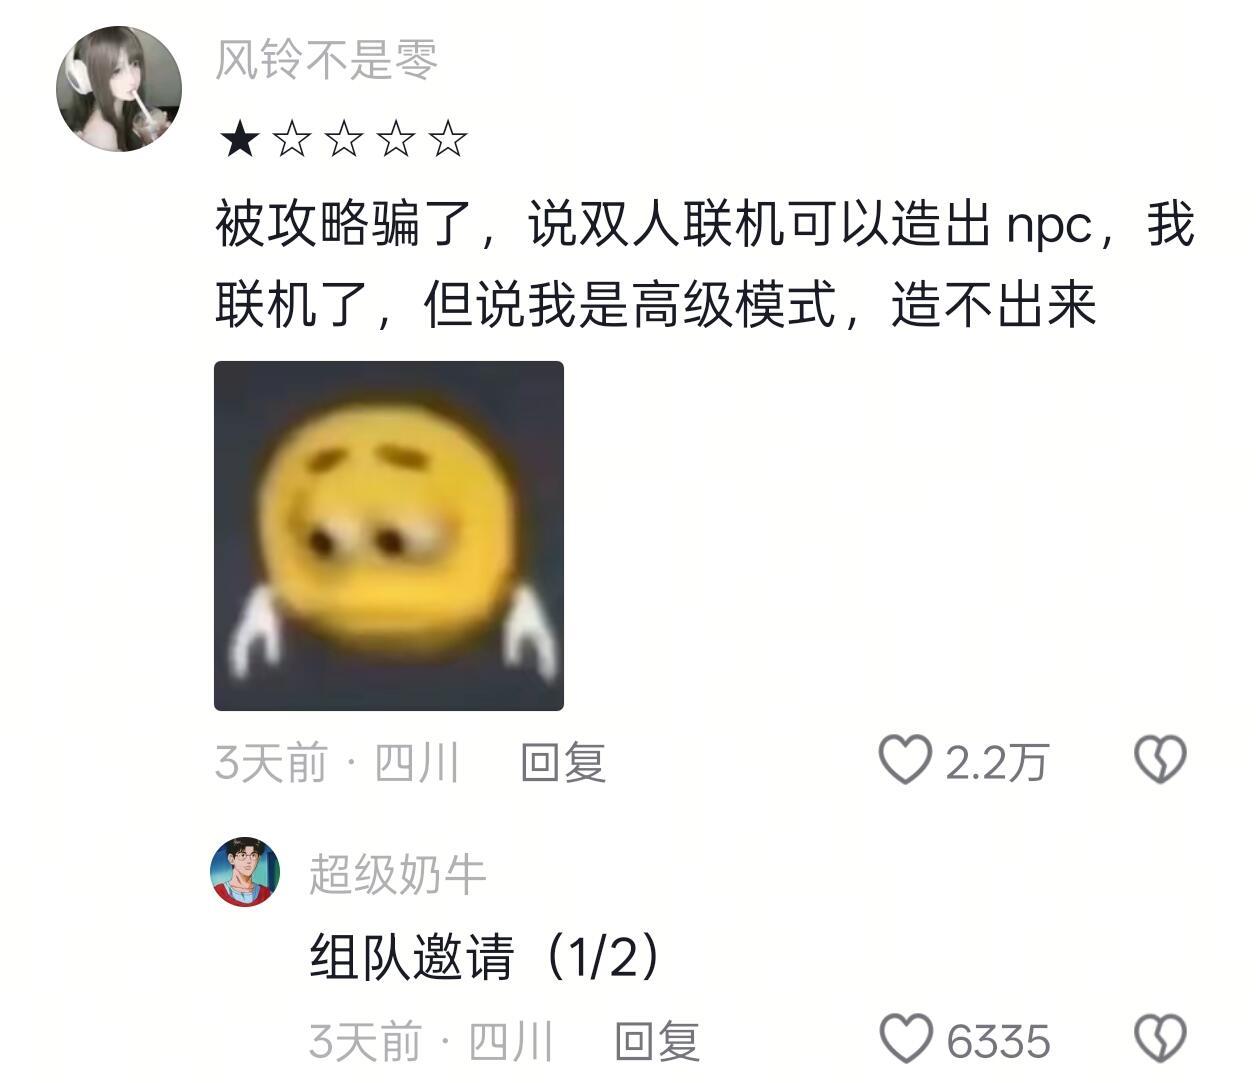The width and height of the screenshot is (1256, 1083).
Task: Reply to the comment by 风铃不是零
Action: tap(563, 763)
